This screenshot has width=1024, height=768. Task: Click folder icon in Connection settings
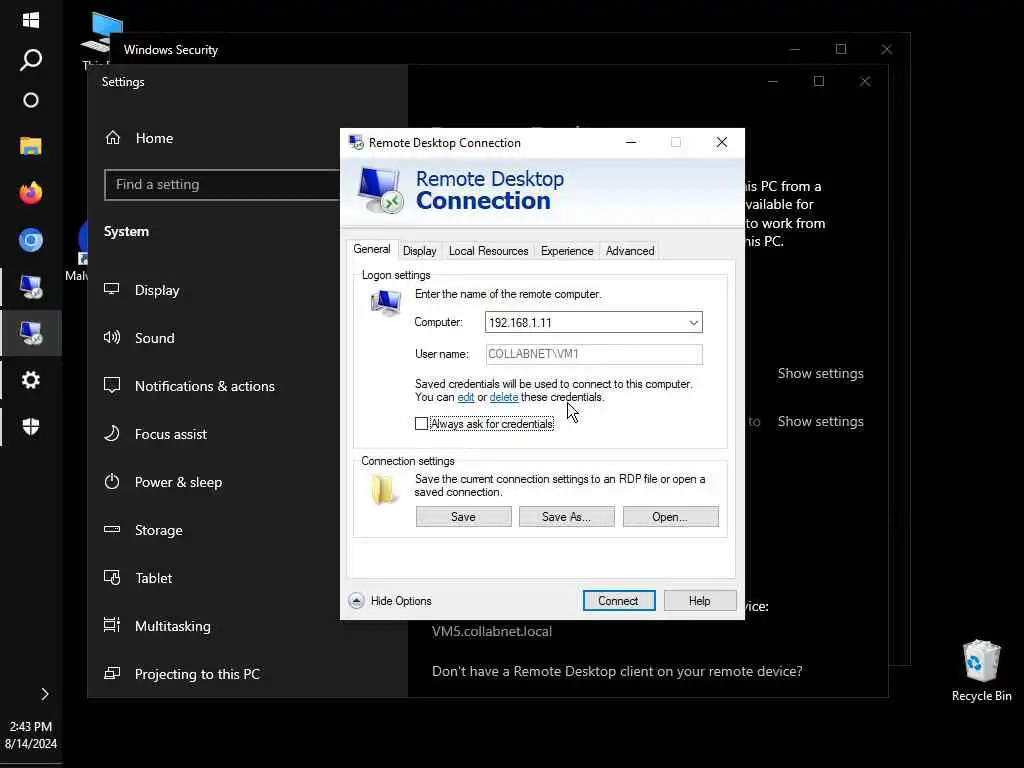(384, 489)
